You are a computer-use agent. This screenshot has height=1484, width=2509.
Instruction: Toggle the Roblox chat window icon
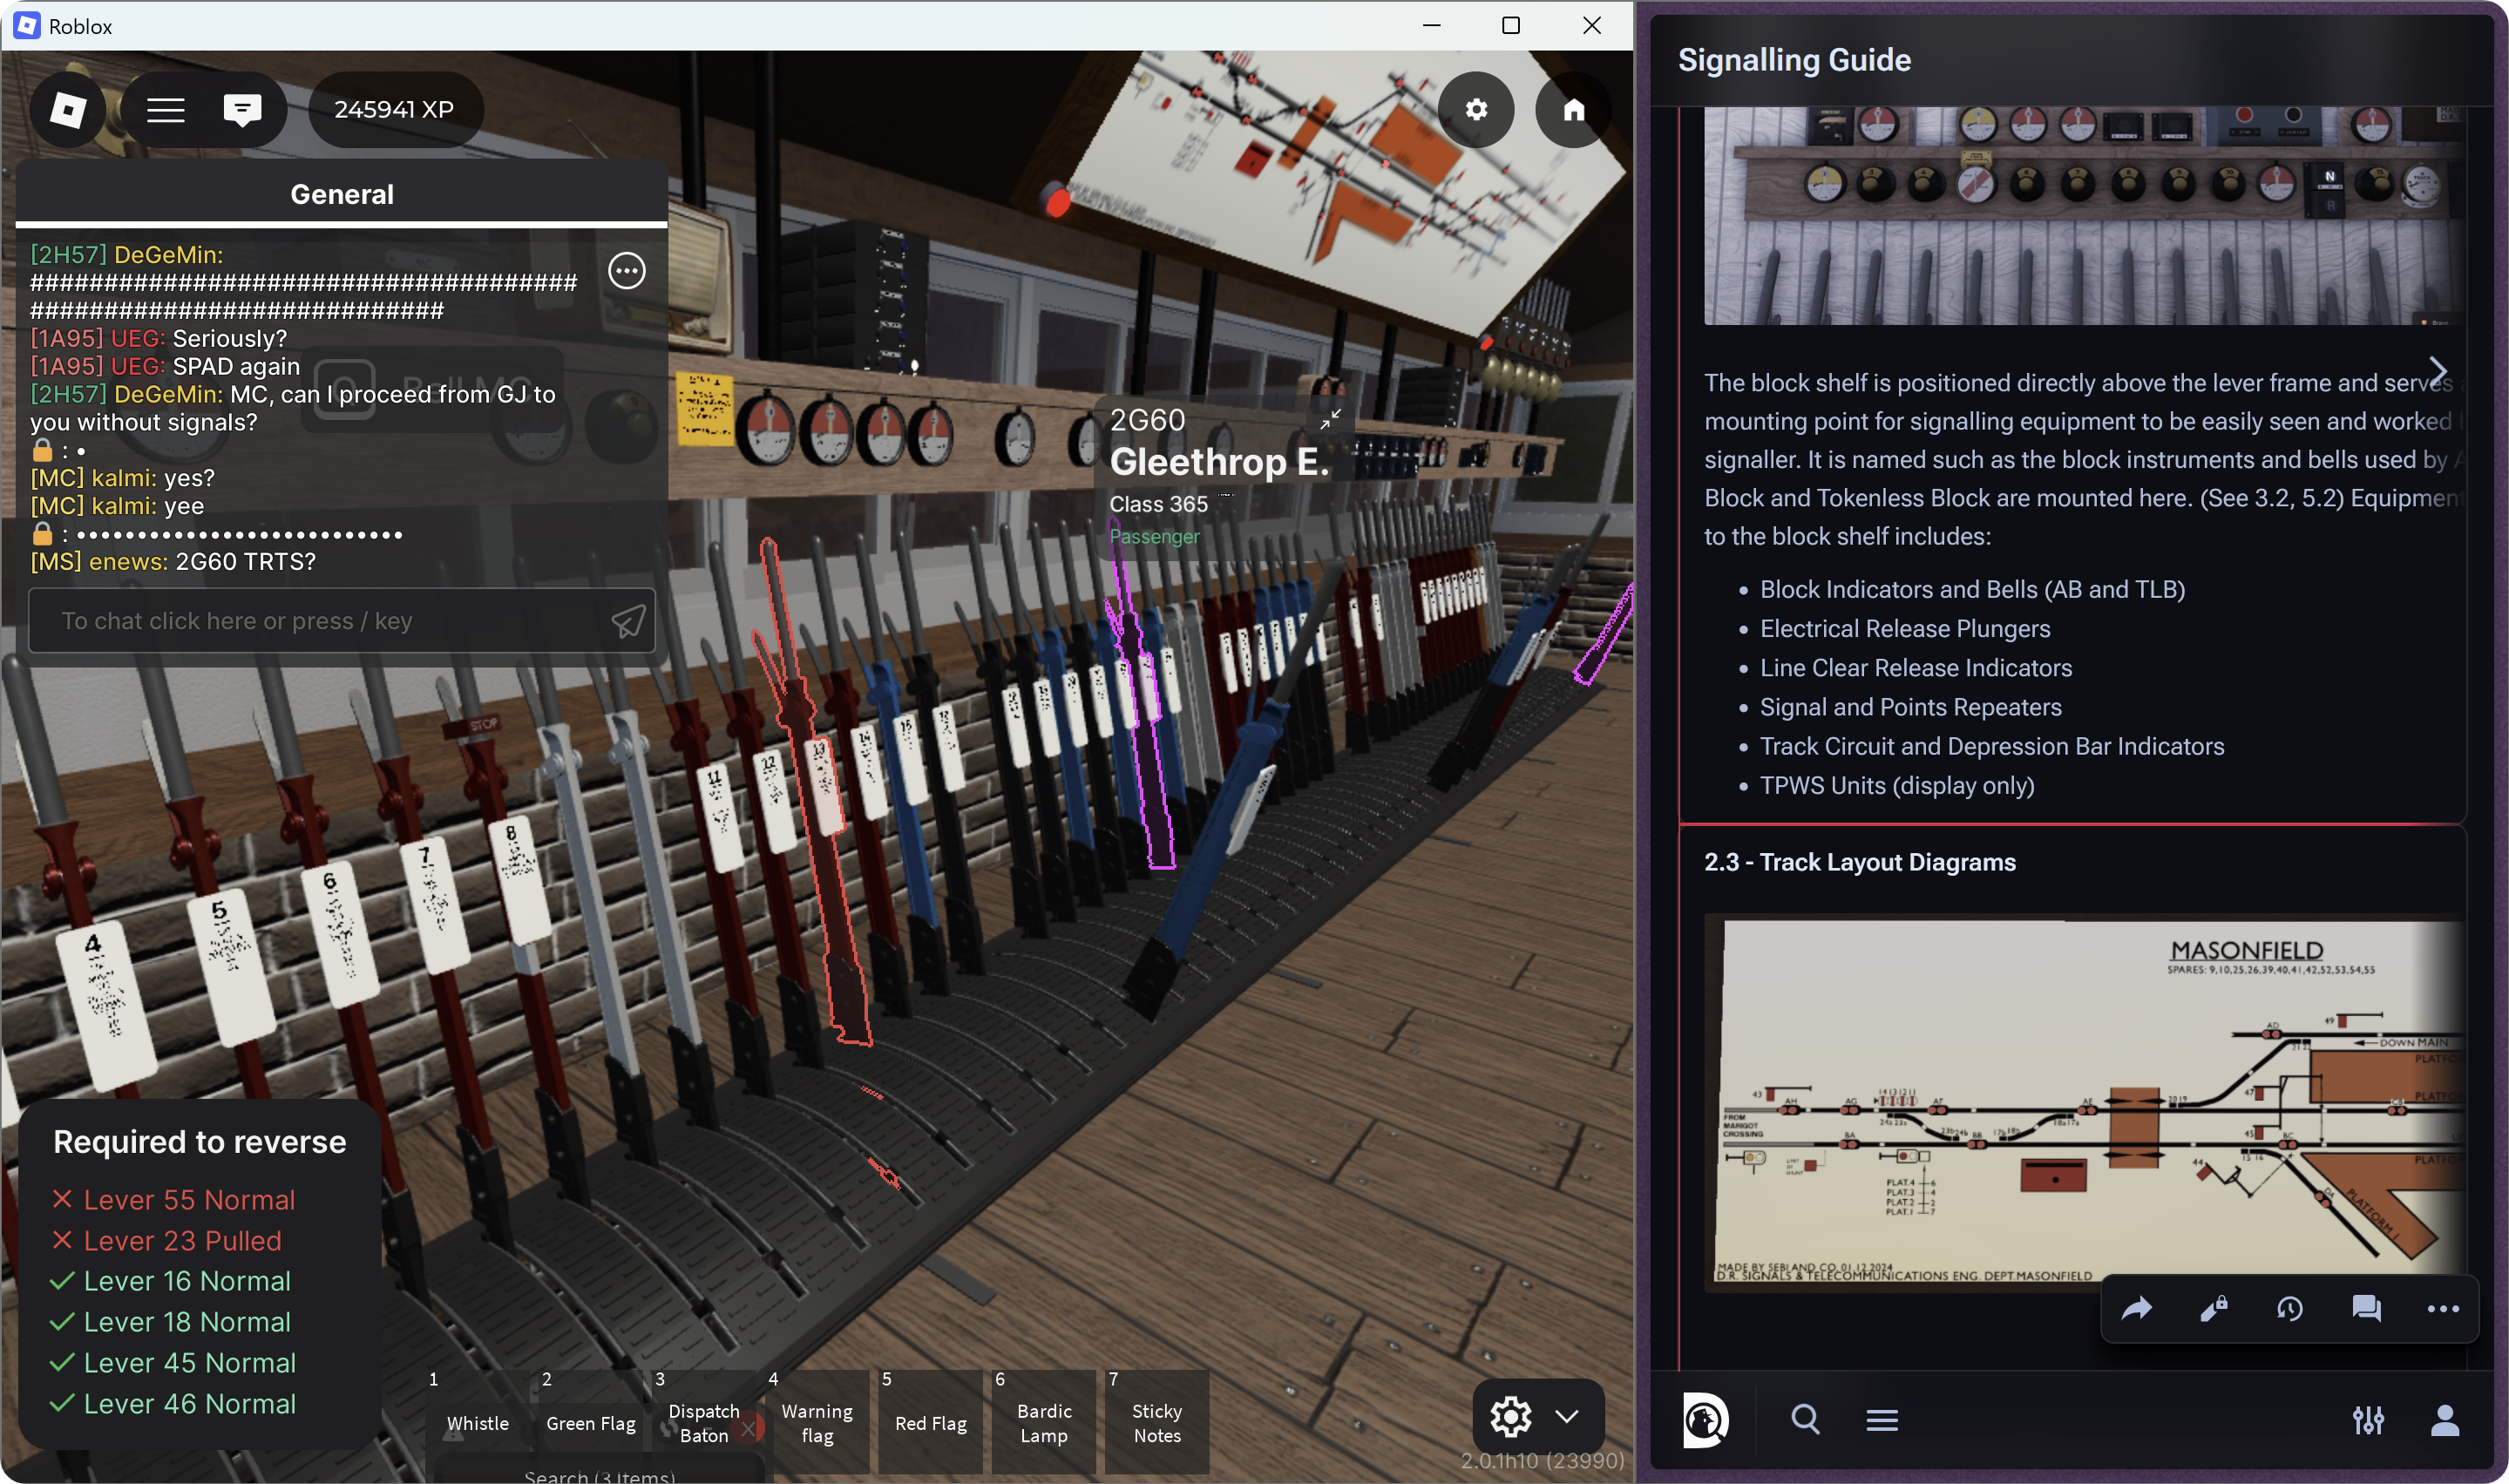pos(242,109)
